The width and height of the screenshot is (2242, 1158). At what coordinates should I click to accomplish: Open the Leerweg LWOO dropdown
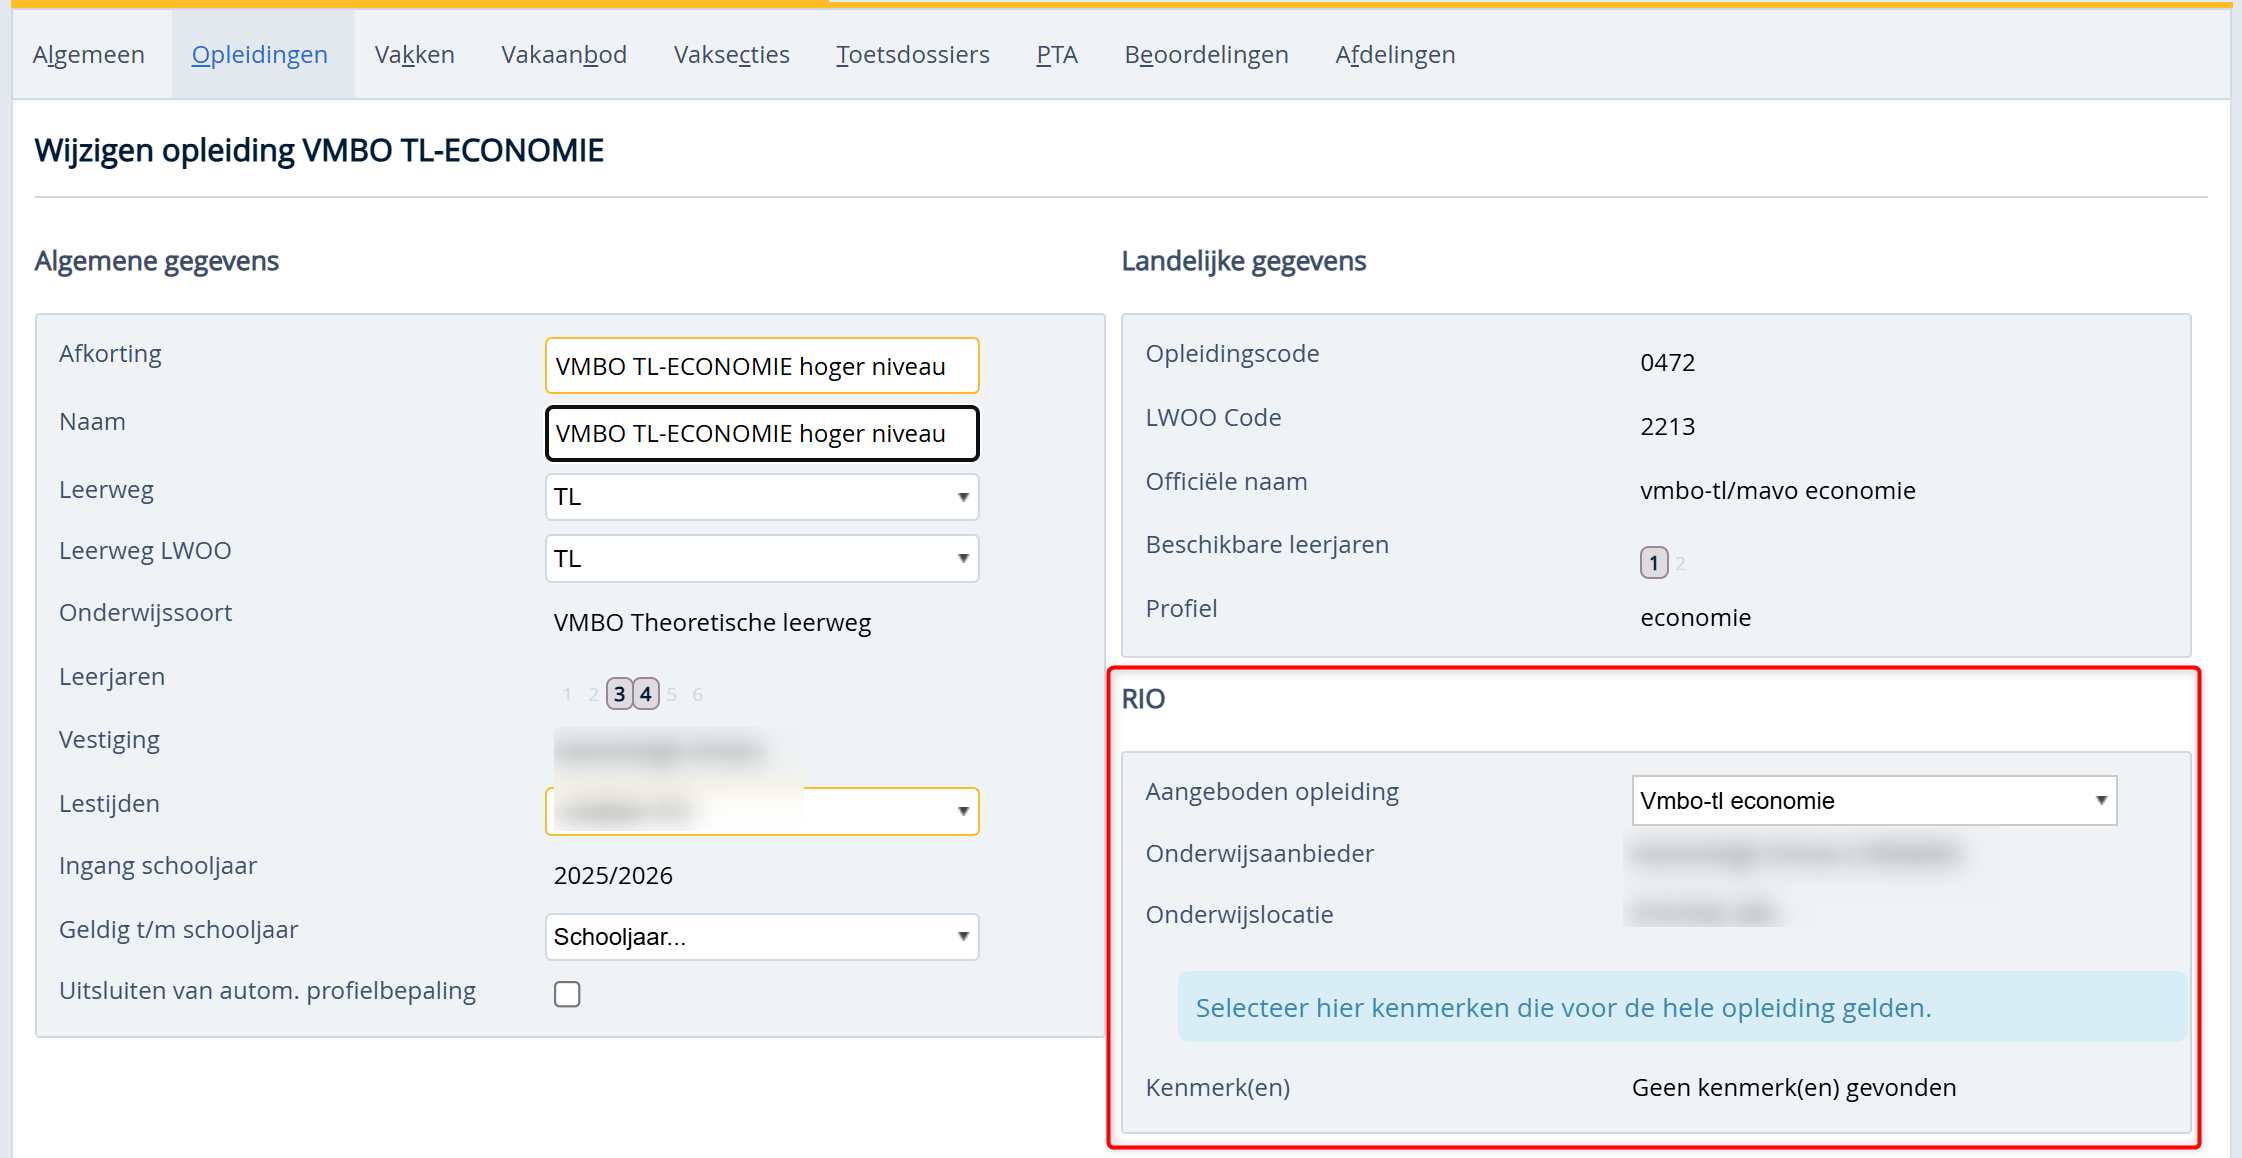tap(761, 559)
